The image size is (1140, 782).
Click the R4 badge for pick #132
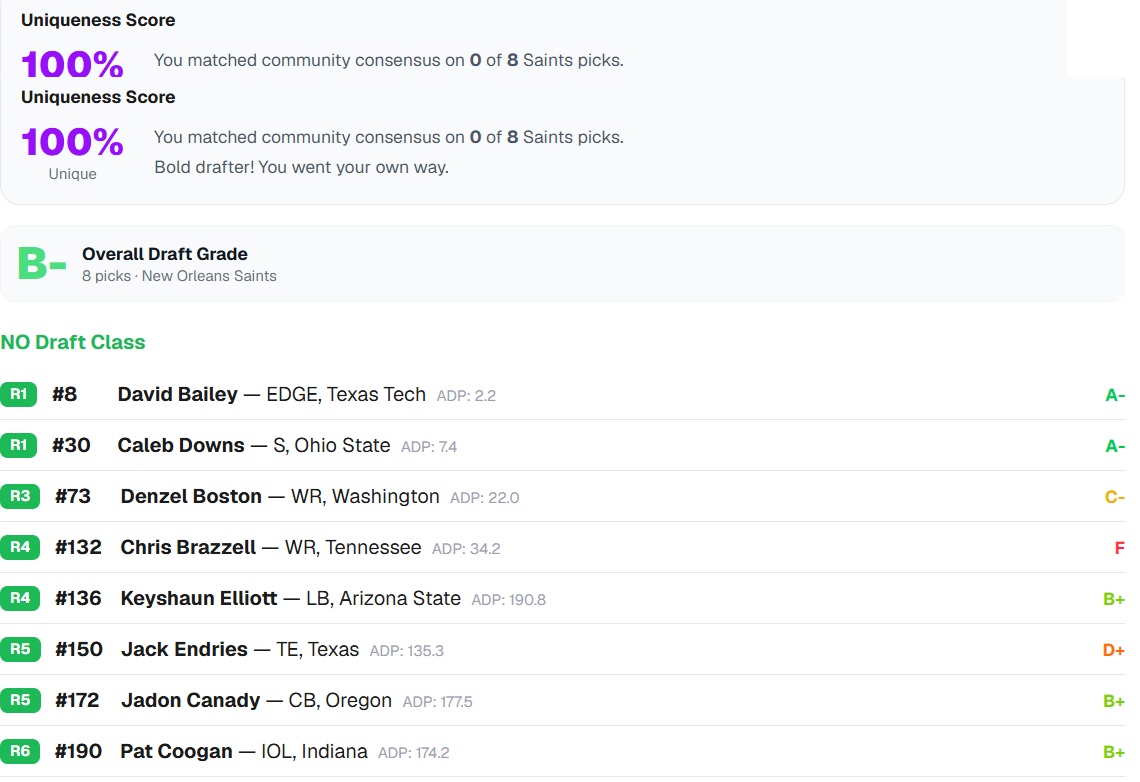pyautogui.click(x=20, y=547)
